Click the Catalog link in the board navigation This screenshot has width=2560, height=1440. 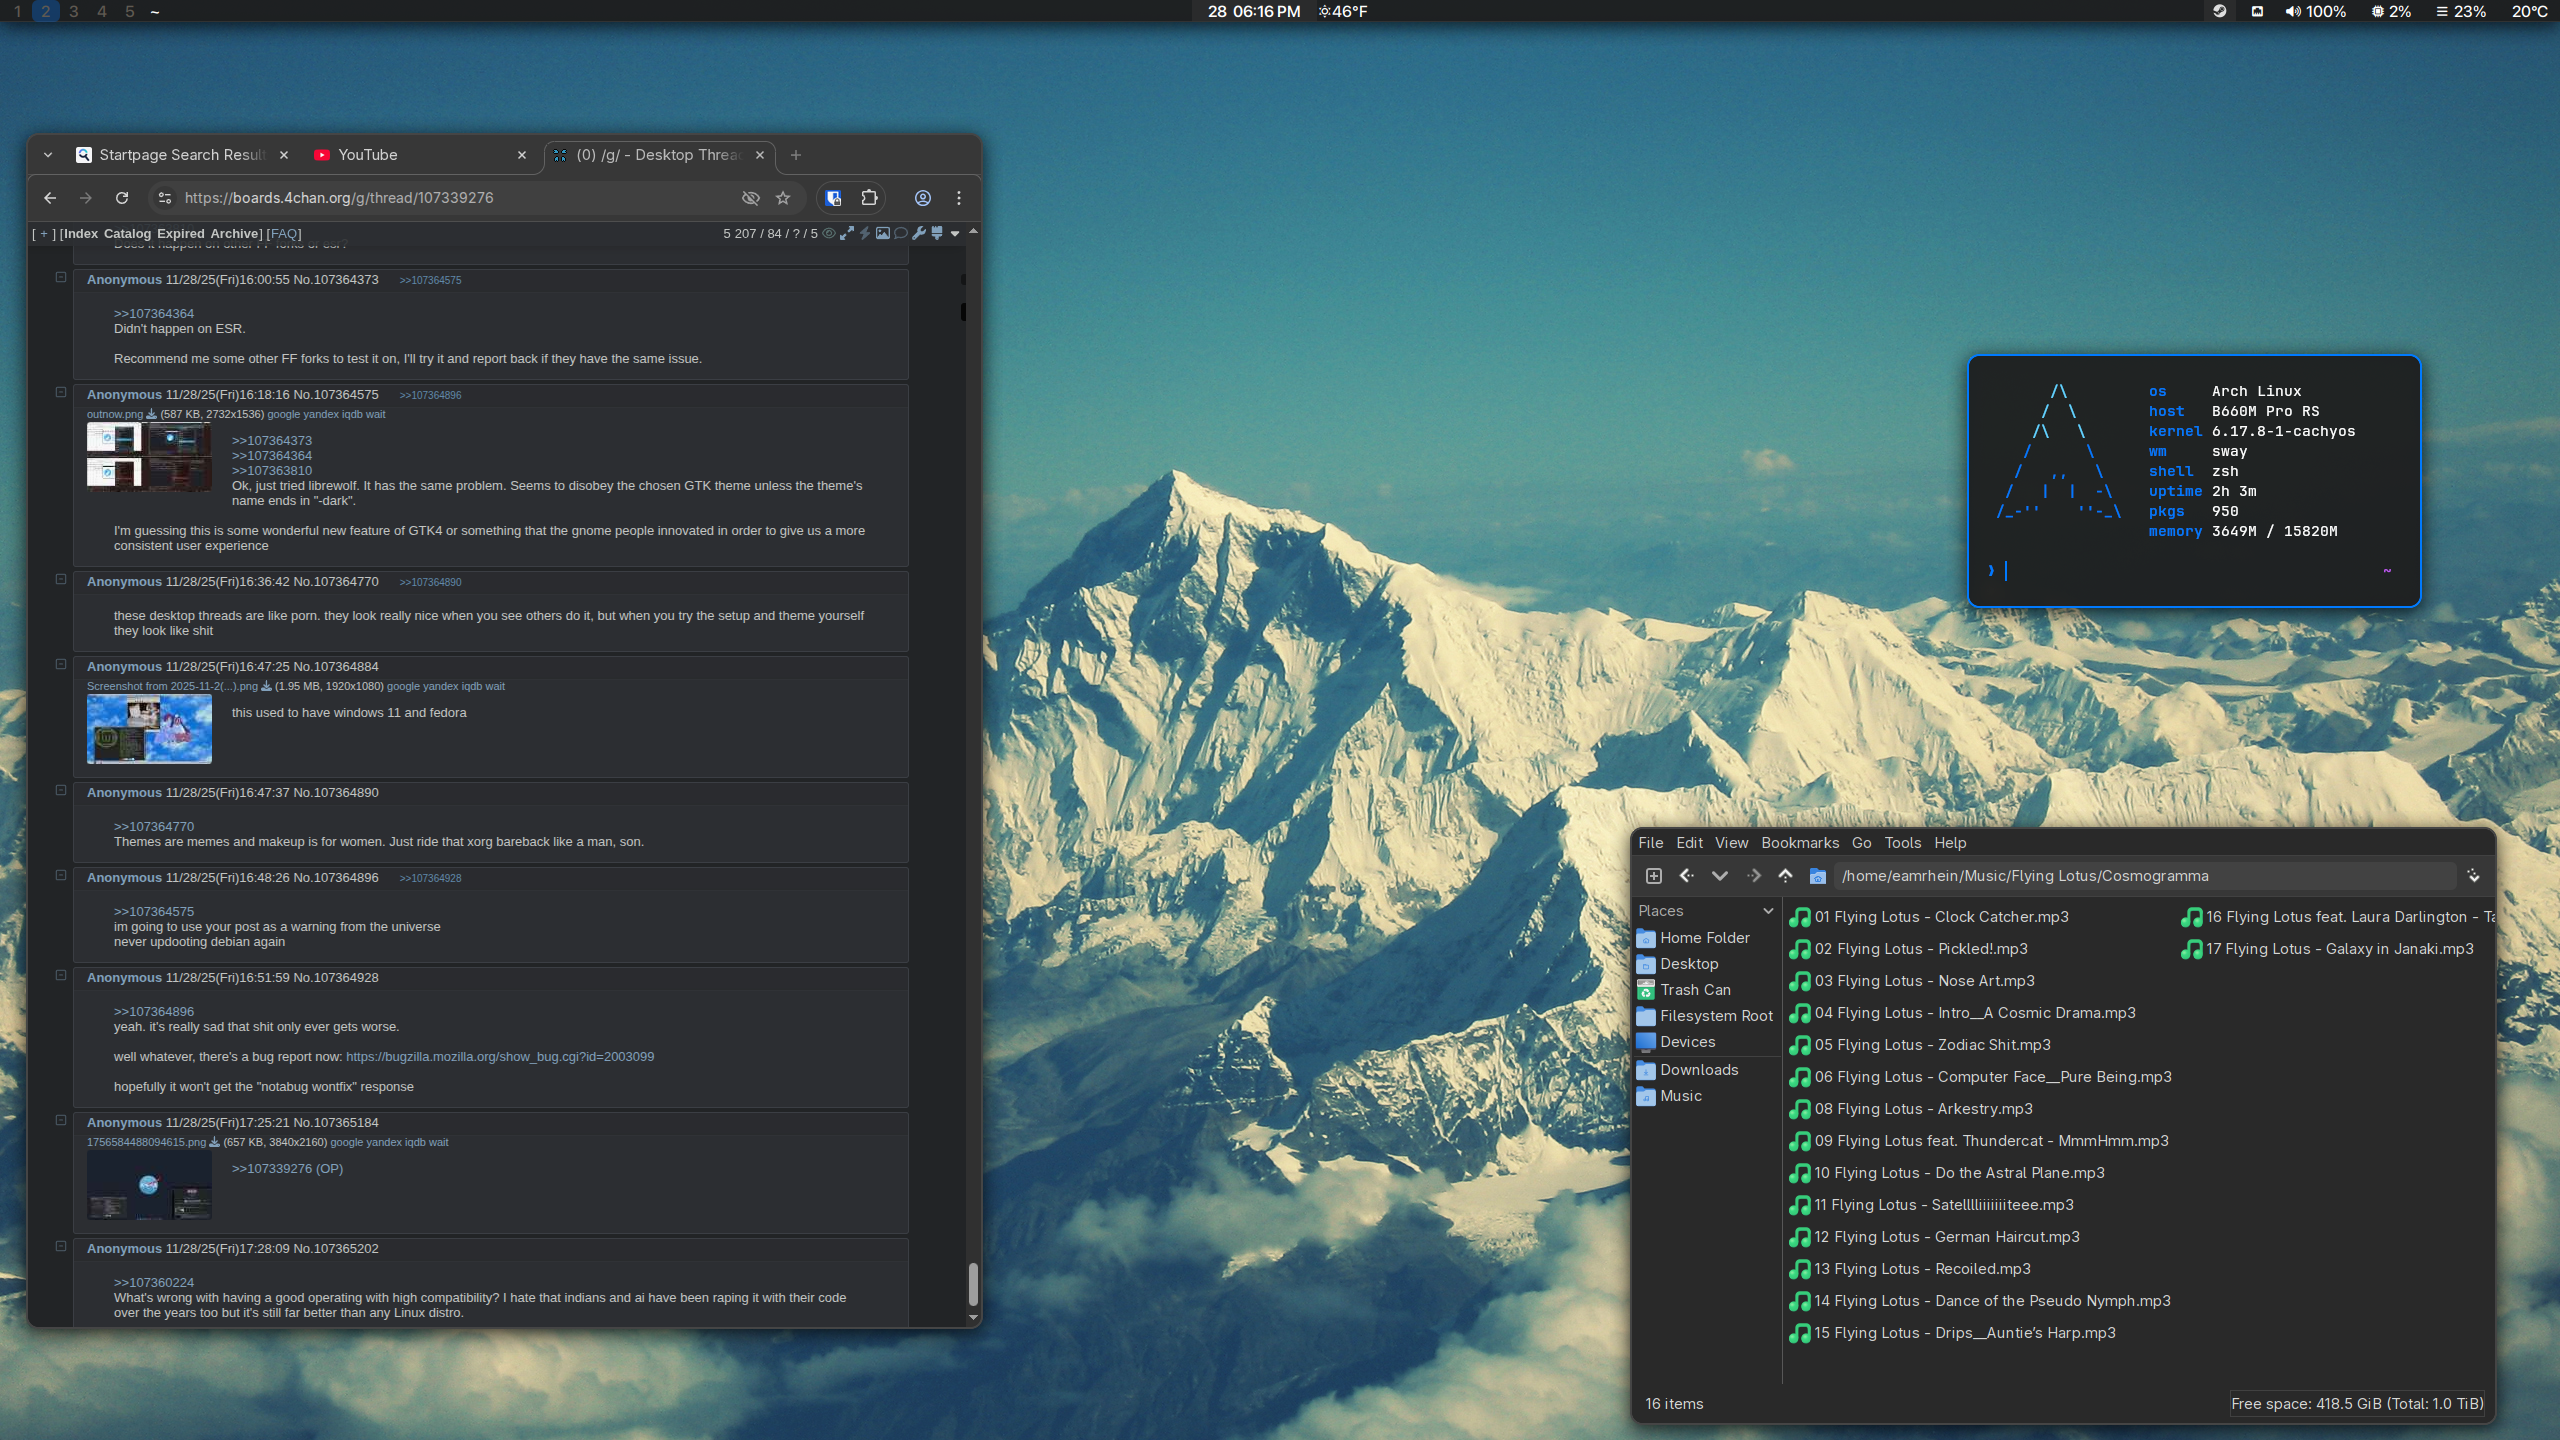click(127, 234)
